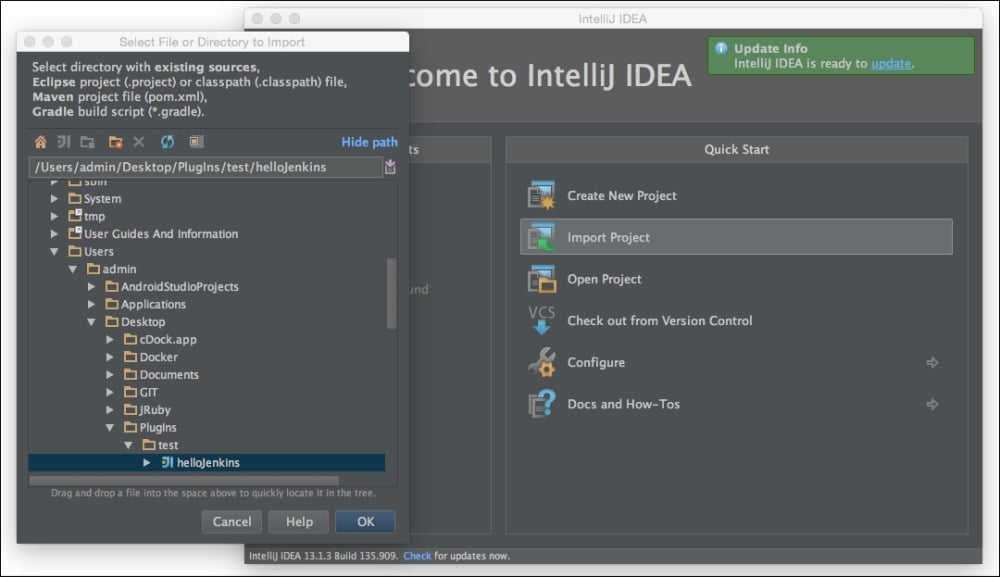Image resolution: width=1000 pixels, height=577 pixels.
Task: Refresh the file tree with sync icon
Action: point(167,142)
